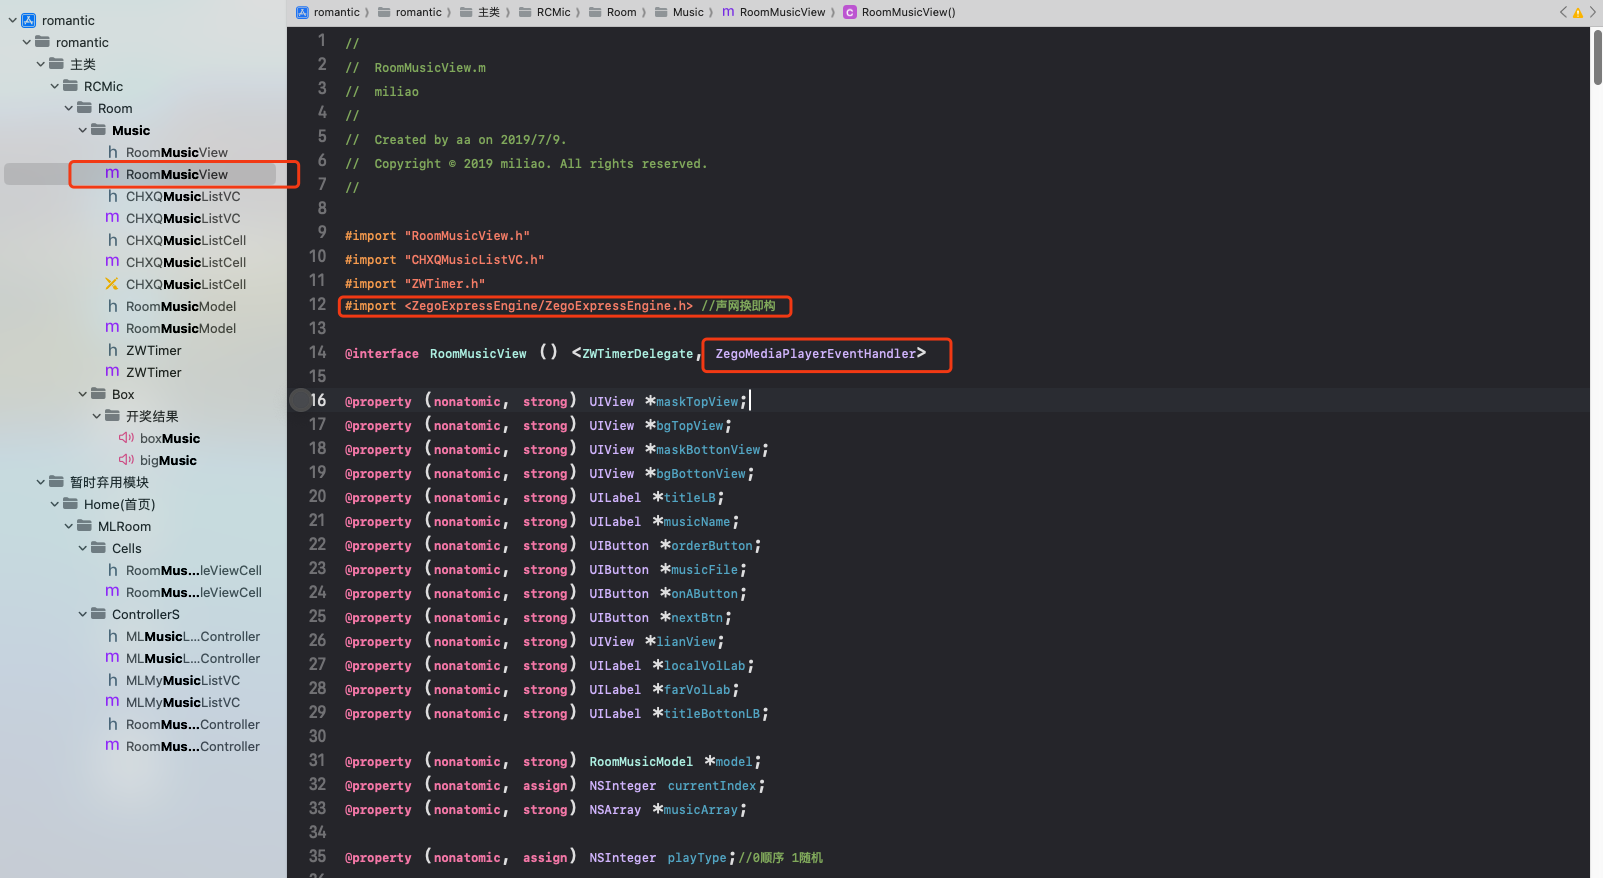Open the bigMusic audio file
Screen dimensions: 1603x878
coord(168,460)
